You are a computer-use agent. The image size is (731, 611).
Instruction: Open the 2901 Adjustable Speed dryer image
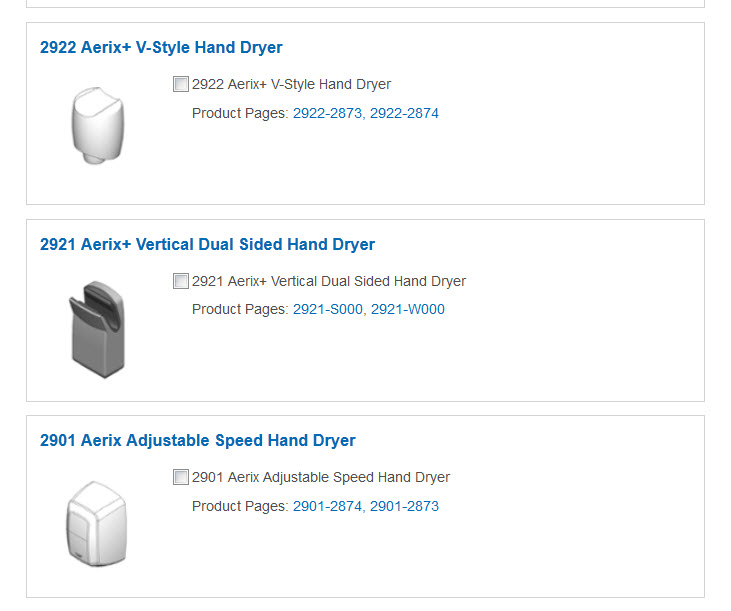click(97, 524)
